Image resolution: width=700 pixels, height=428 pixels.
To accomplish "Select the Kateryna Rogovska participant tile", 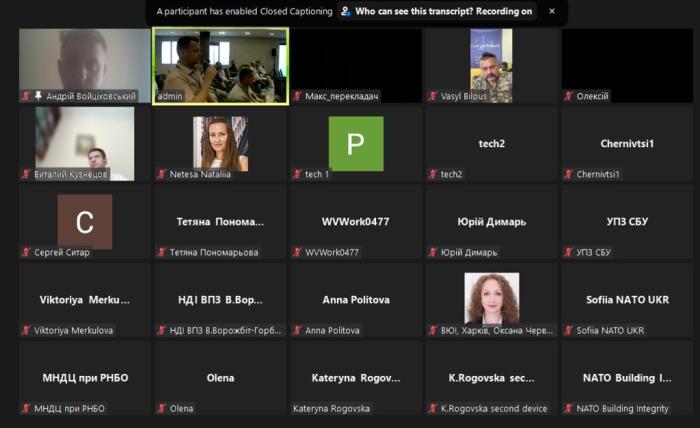I will pos(356,378).
